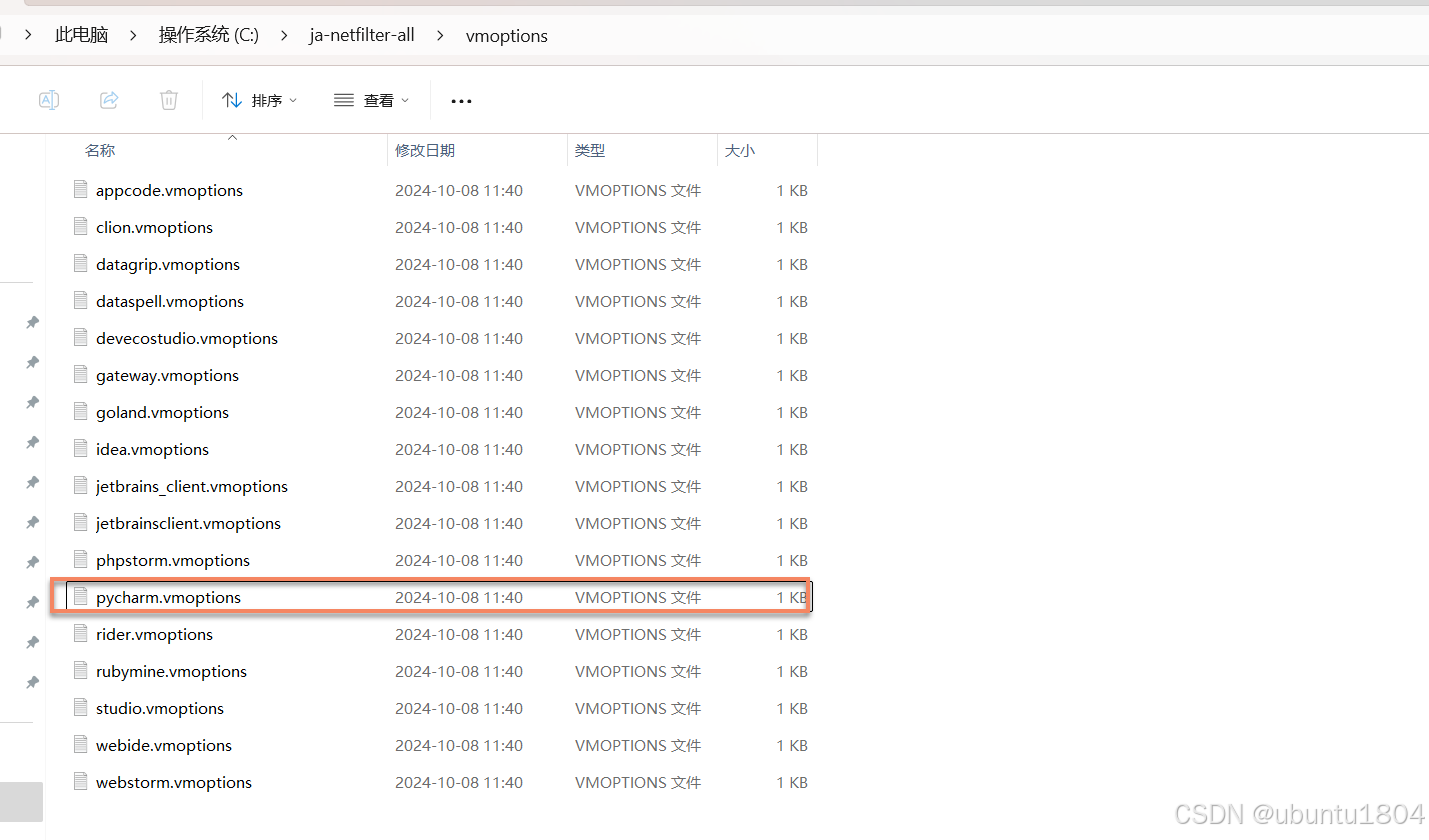Click the Delete trash icon
This screenshot has width=1429, height=840.
pyautogui.click(x=169, y=100)
